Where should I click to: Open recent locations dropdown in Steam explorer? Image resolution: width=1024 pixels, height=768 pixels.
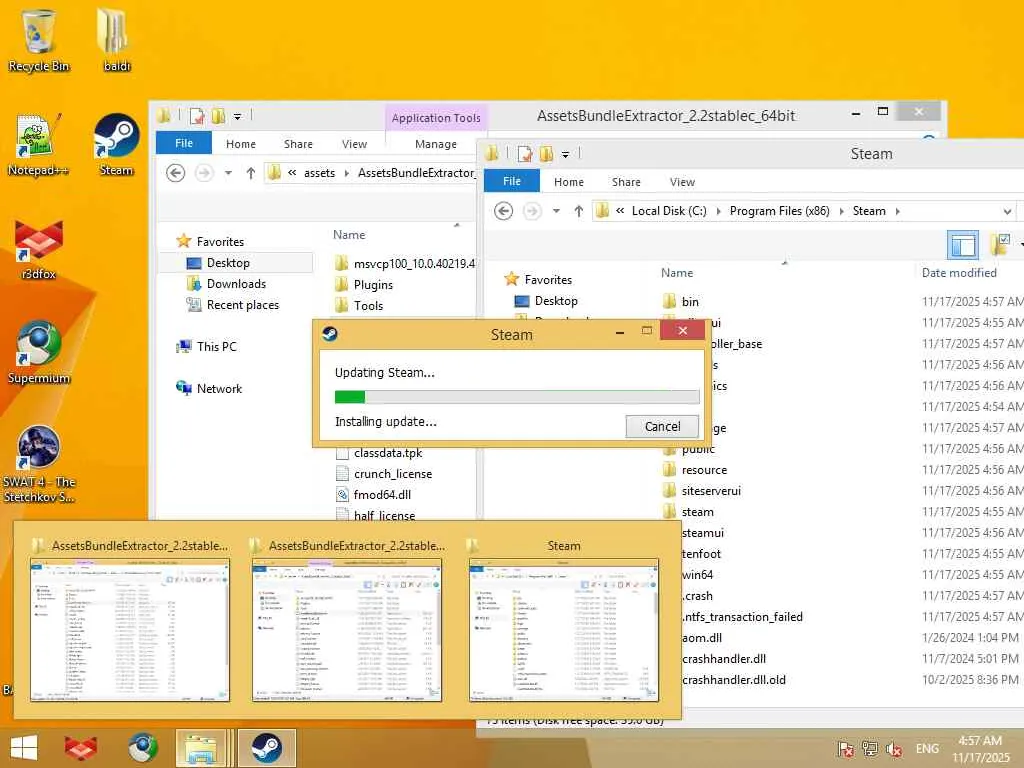click(x=556, y=211)
